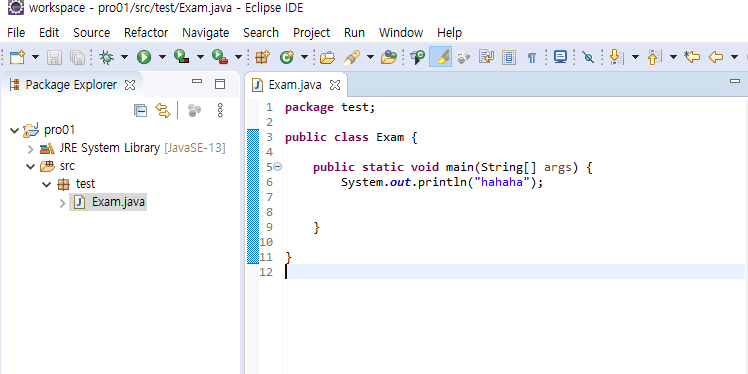The width and height of the screenshot is (748, 374).
Task: Start Debug with the bug icon
Action: point(106,58)
